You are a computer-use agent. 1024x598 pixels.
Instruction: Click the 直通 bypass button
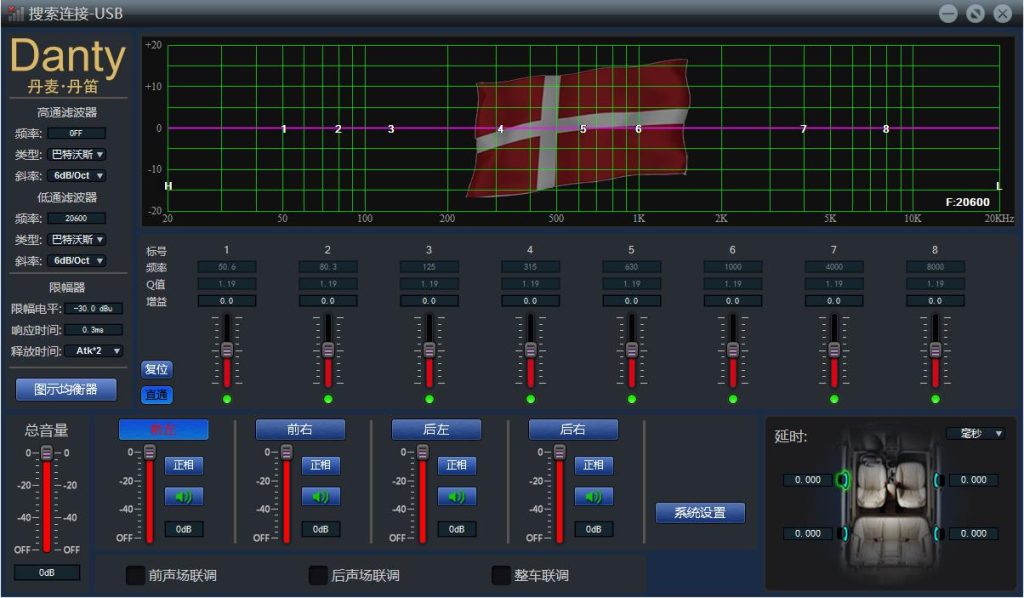pos(157,394)
